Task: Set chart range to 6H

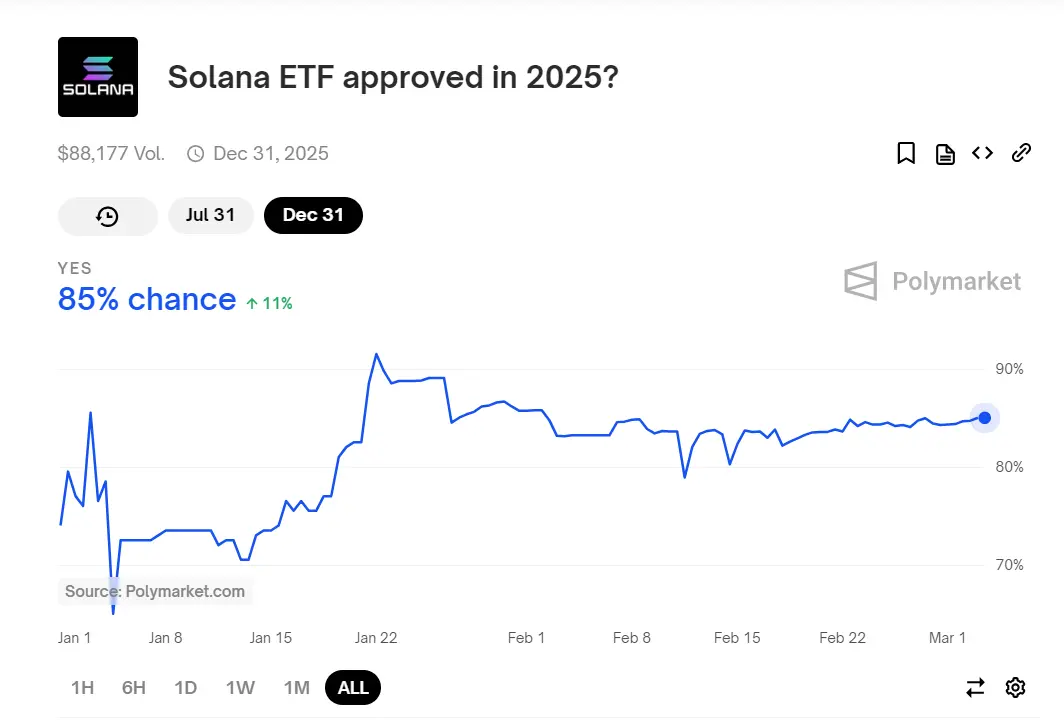Action: click(x=134, y=687)
